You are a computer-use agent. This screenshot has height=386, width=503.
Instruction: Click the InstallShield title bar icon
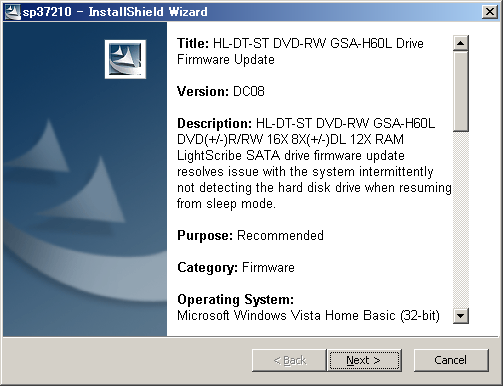[12, 12]
